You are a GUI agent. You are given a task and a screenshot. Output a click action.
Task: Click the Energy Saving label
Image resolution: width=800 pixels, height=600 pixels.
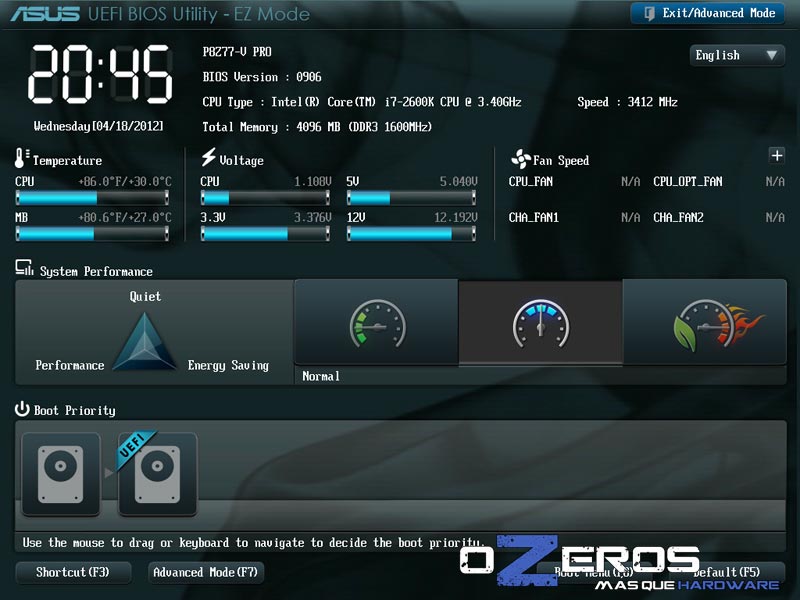coord(228,365)
